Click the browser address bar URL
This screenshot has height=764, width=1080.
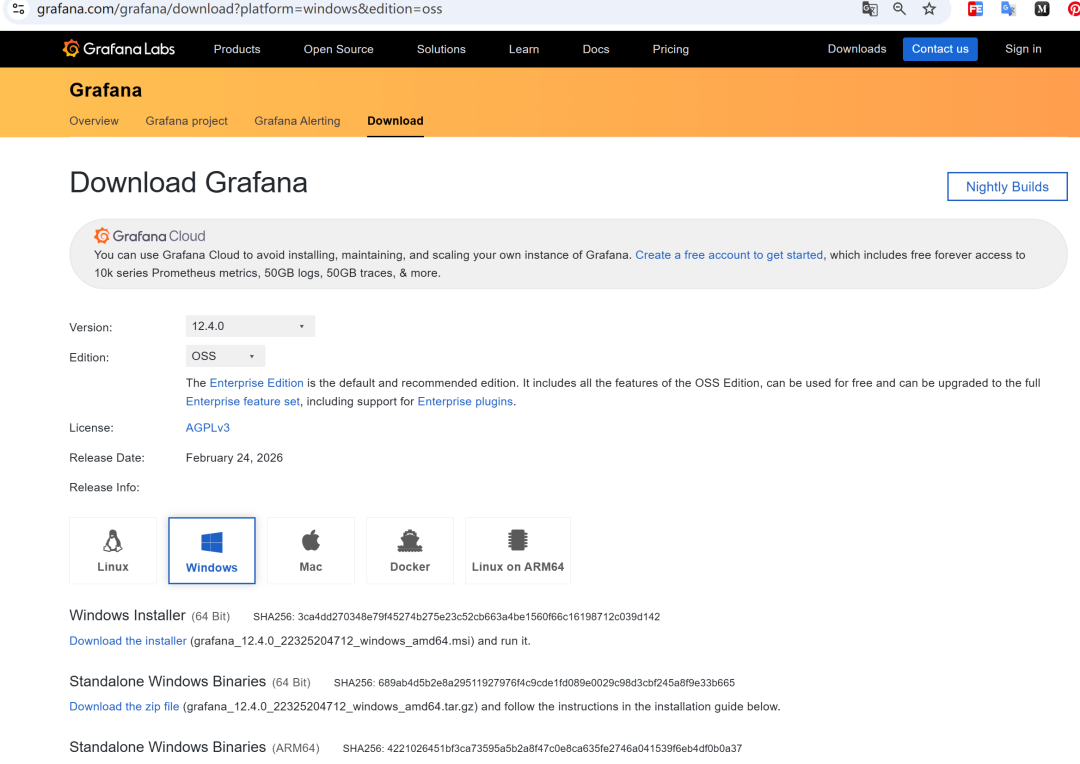tap(239, 9)
